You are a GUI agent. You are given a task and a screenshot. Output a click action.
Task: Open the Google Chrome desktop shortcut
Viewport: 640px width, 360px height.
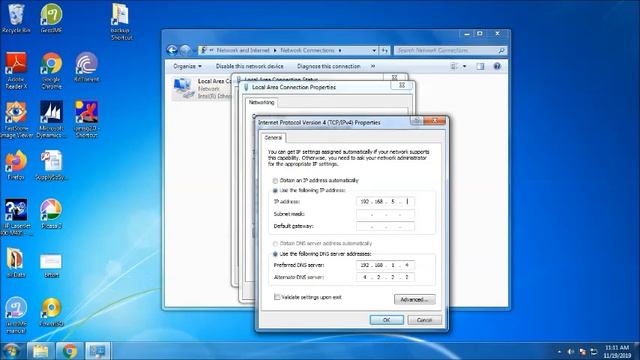51,71
